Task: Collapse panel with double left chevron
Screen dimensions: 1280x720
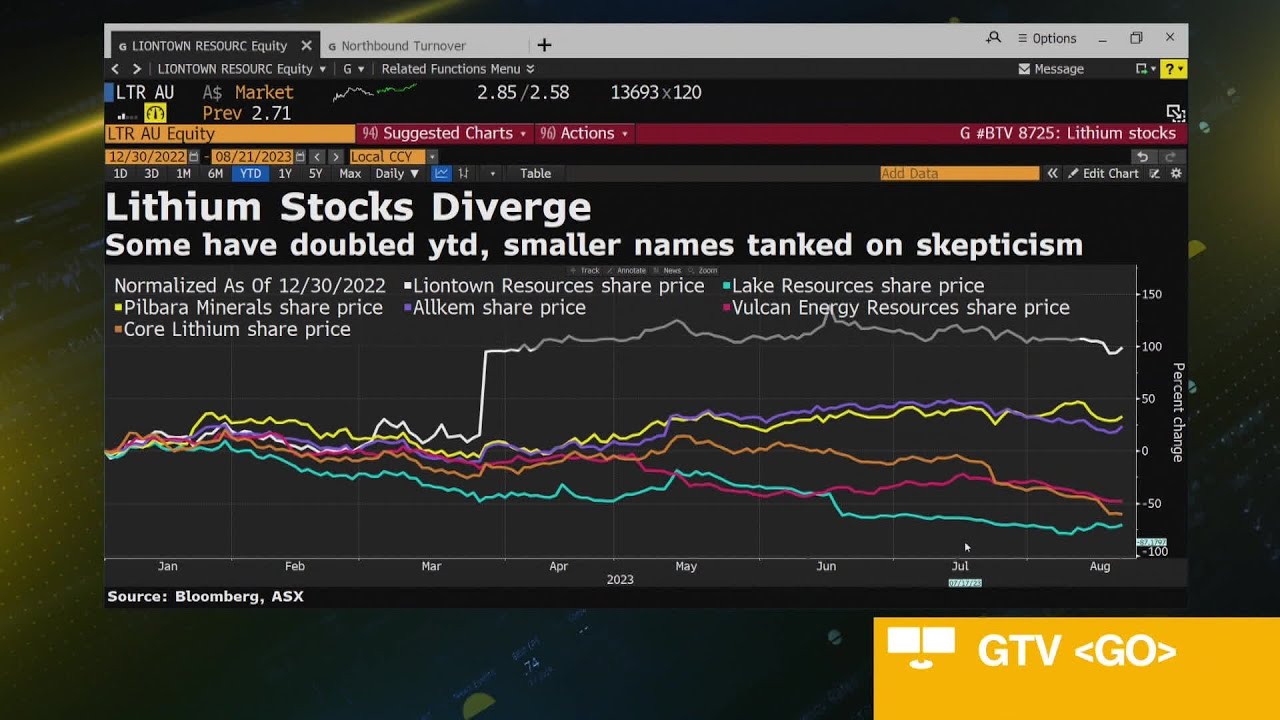Action: (1052, 173)
